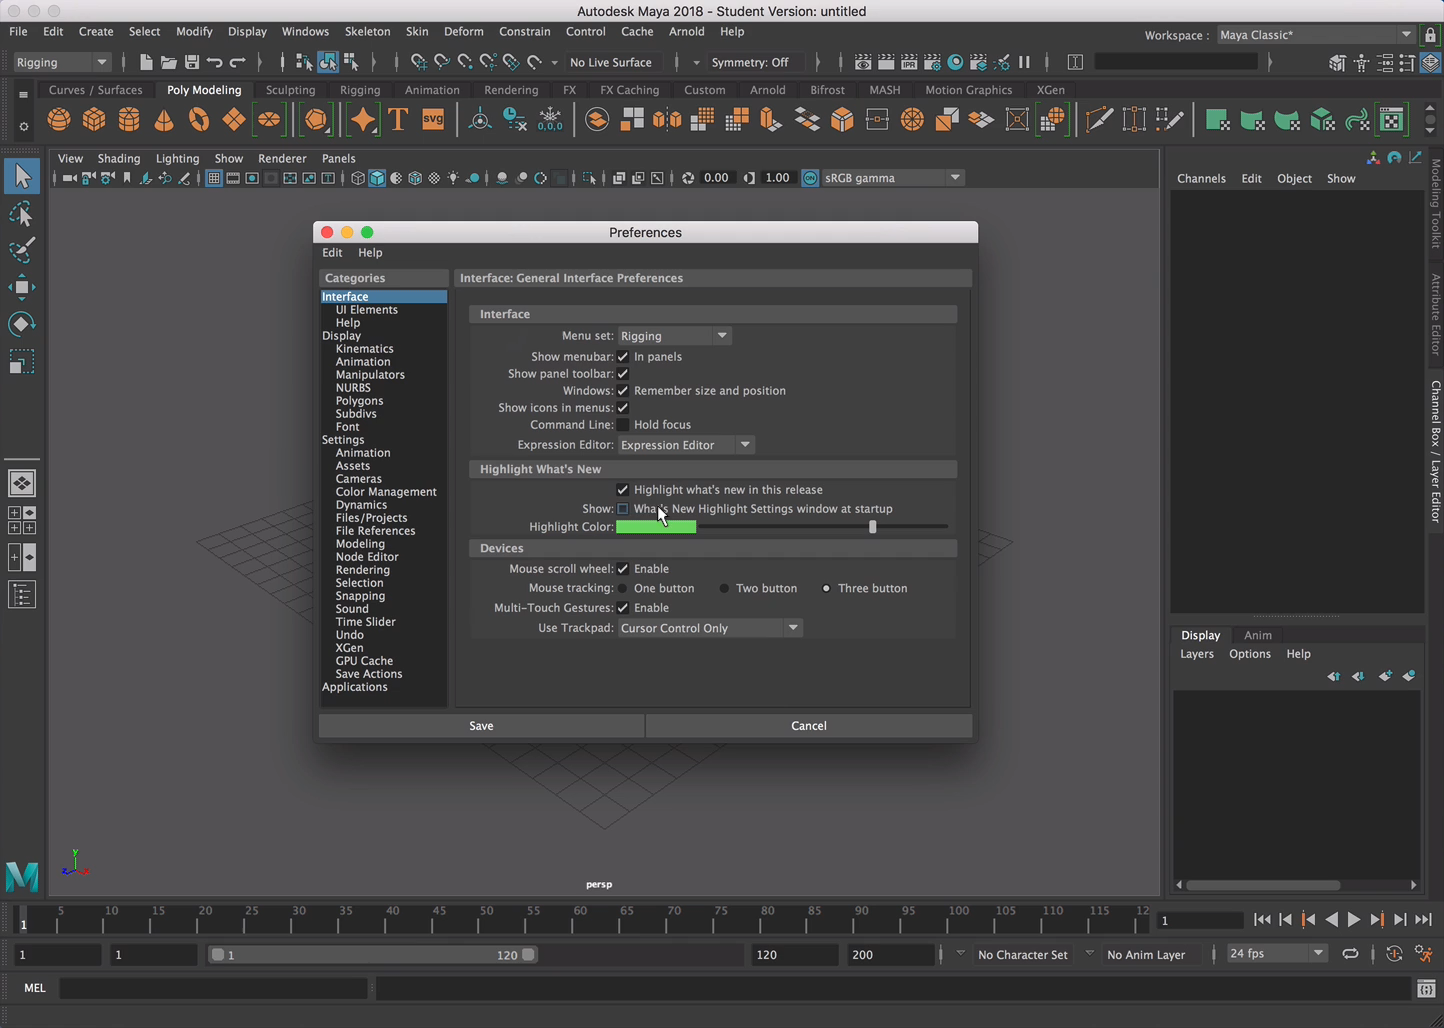Click the Save button in Preferences
This screenshot has width=1444, height=1028.
481,726
